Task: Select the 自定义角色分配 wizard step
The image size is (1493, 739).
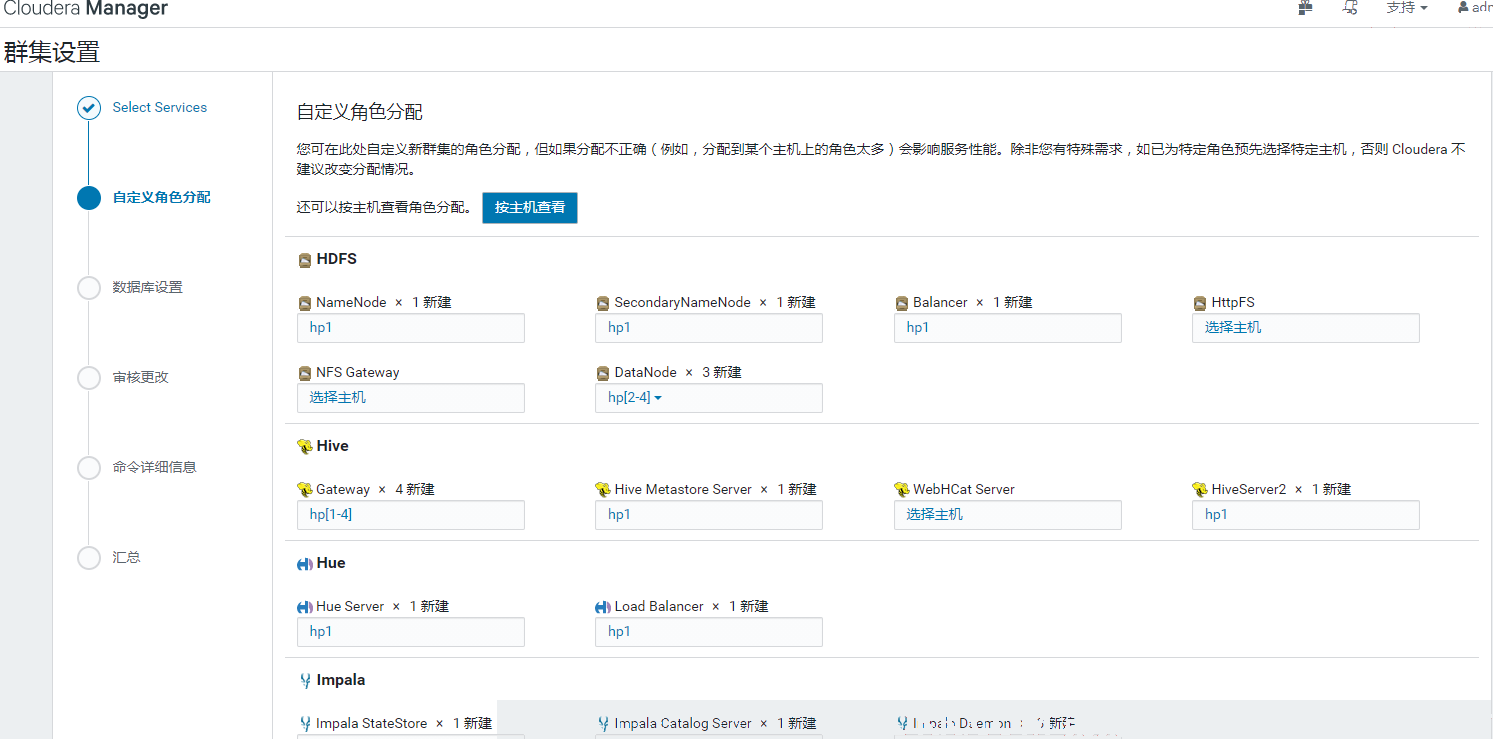Action: 161,197
